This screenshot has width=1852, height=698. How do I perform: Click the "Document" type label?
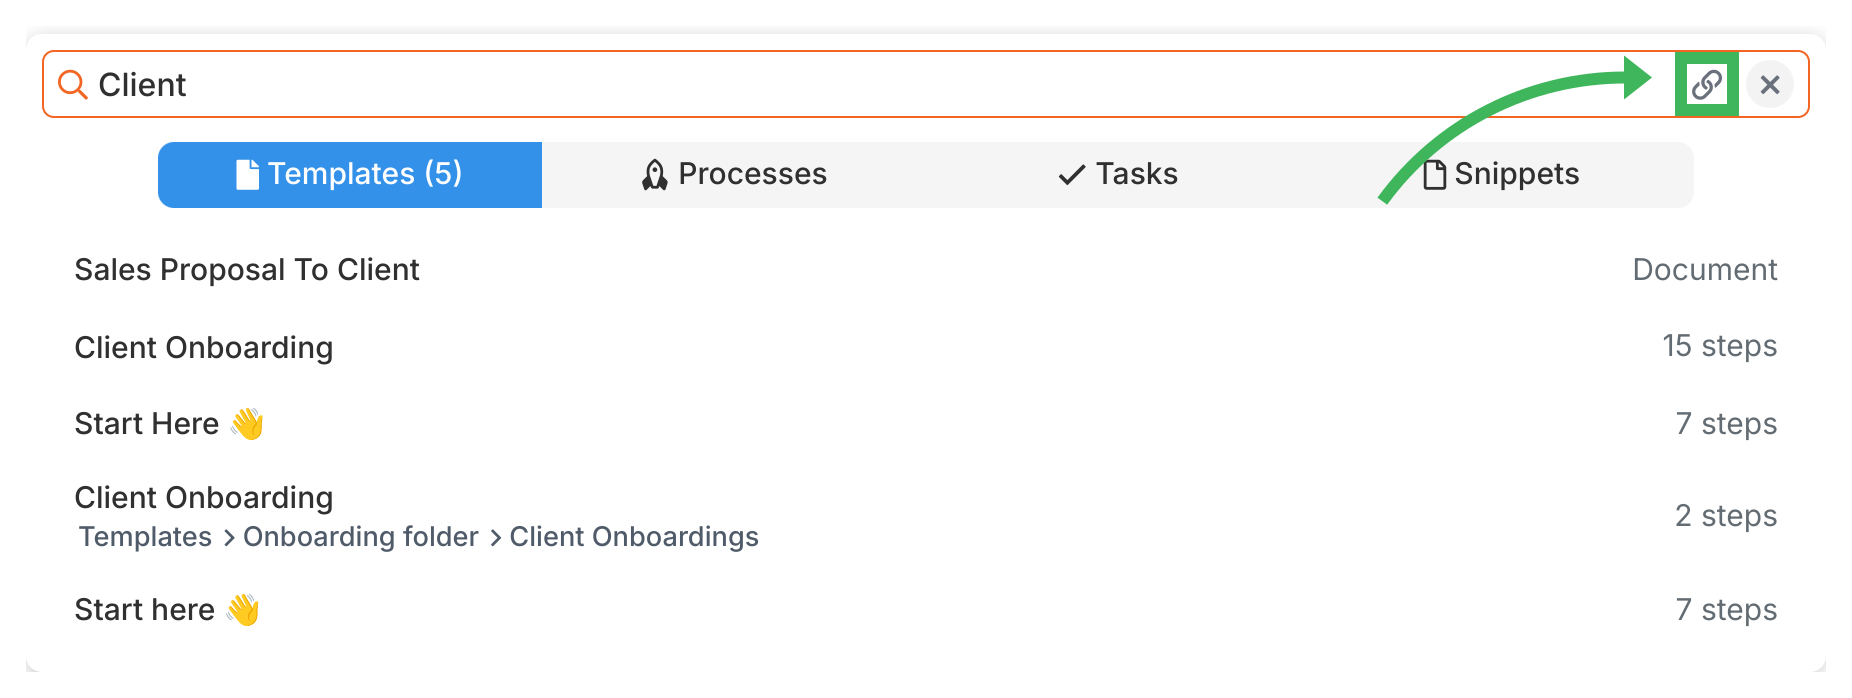pyautogui.click(x=1704, y=270)
